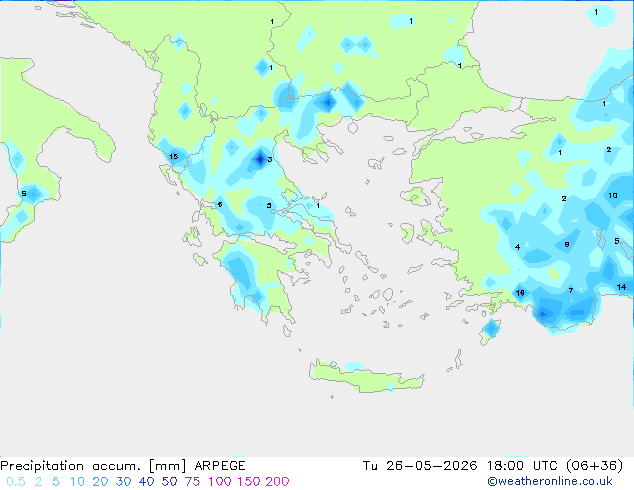This screenshot has height=490, width=634.
Task: Click the 7 mm value on the map
Action: [571, 290]
